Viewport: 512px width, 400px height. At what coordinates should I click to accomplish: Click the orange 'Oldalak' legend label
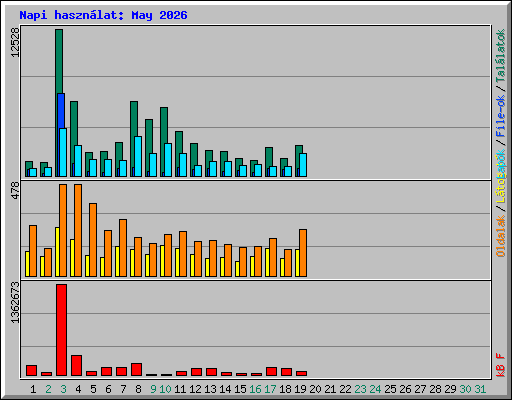500,236
